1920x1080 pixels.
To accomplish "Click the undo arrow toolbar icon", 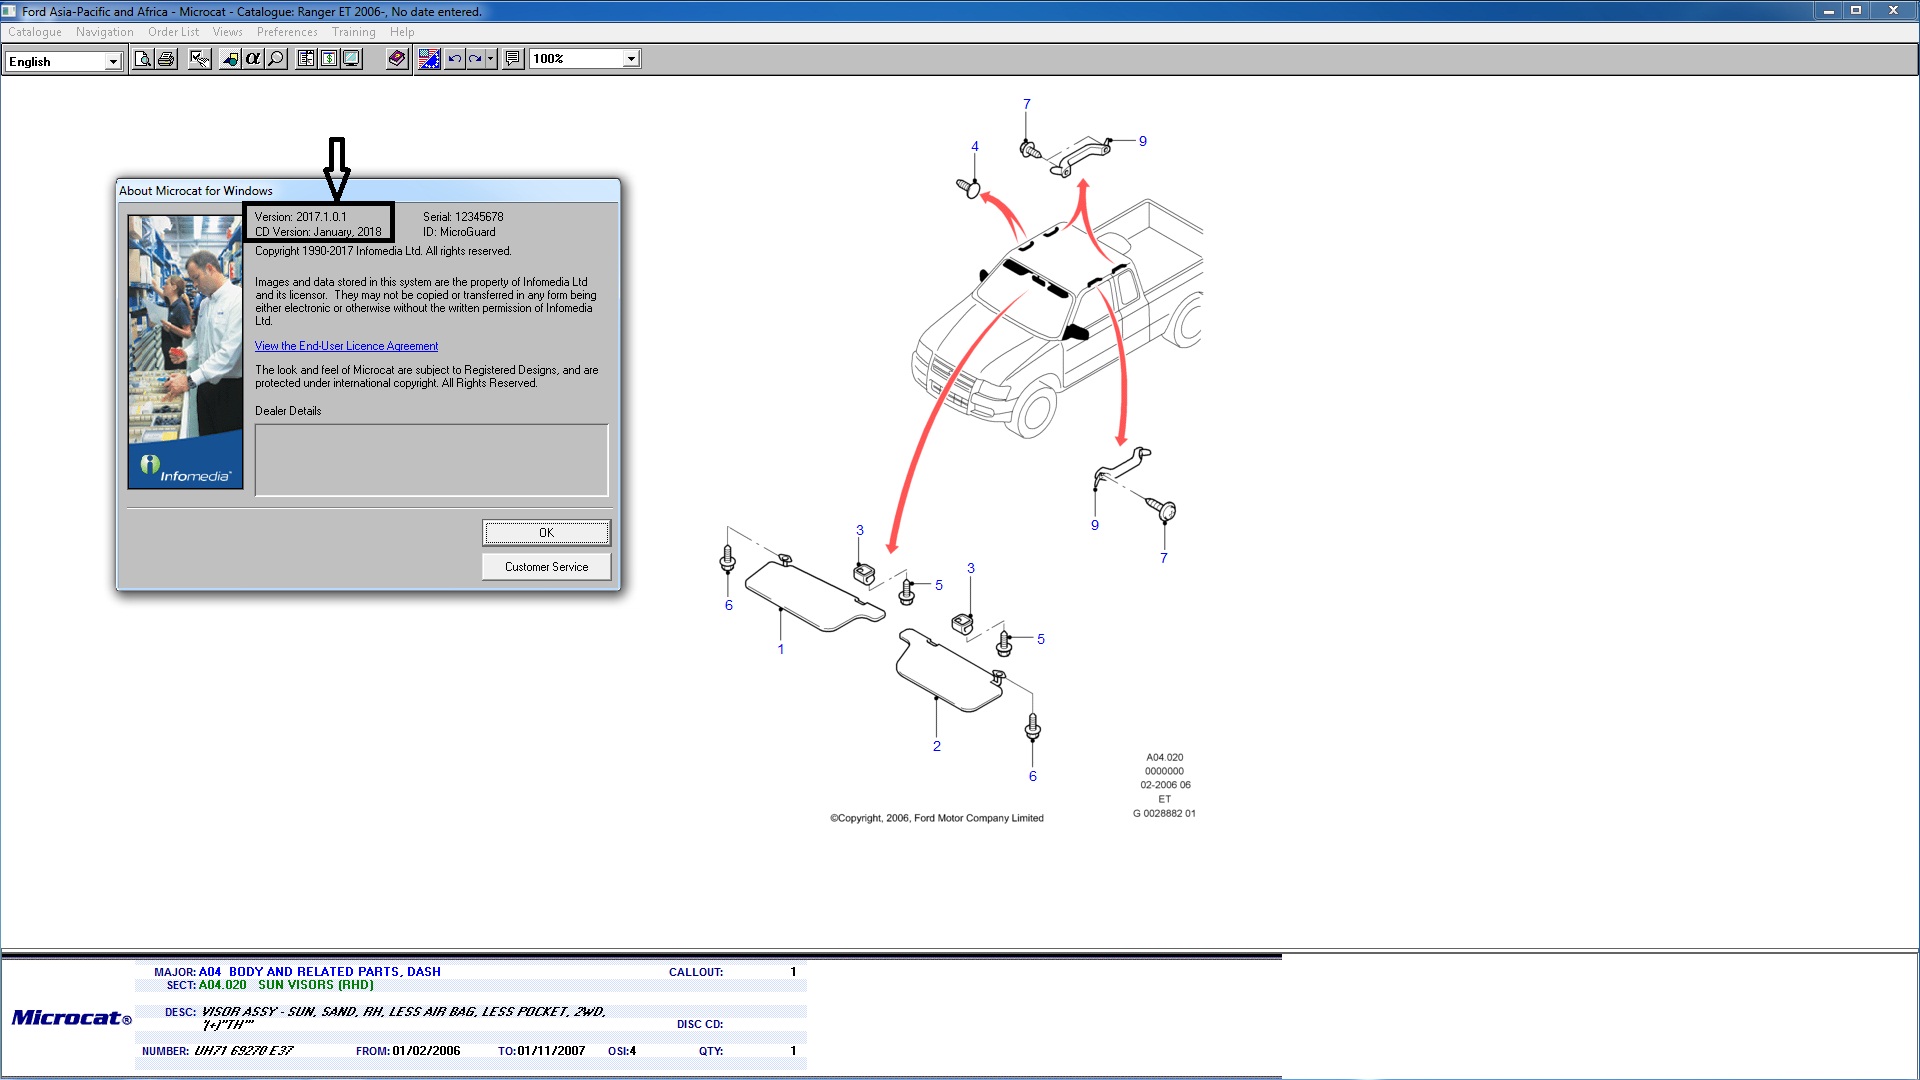I will pos(455,59).
